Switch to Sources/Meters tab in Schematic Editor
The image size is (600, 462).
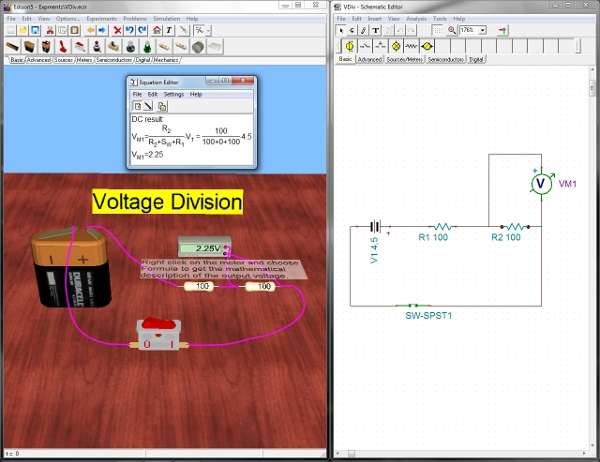(405, 60)
